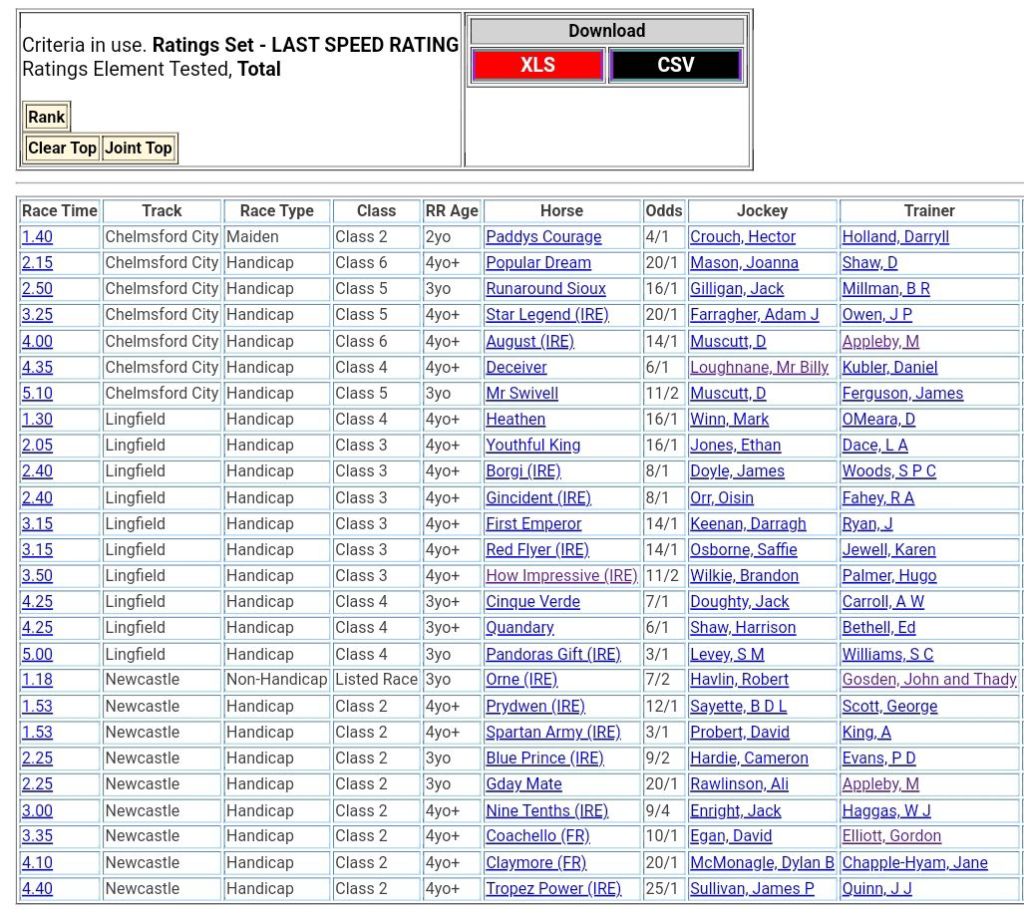This screenshot has width=1024, height=916.
Task: Select horse Tropez Power (IRE)
Action: pos(553,889)
